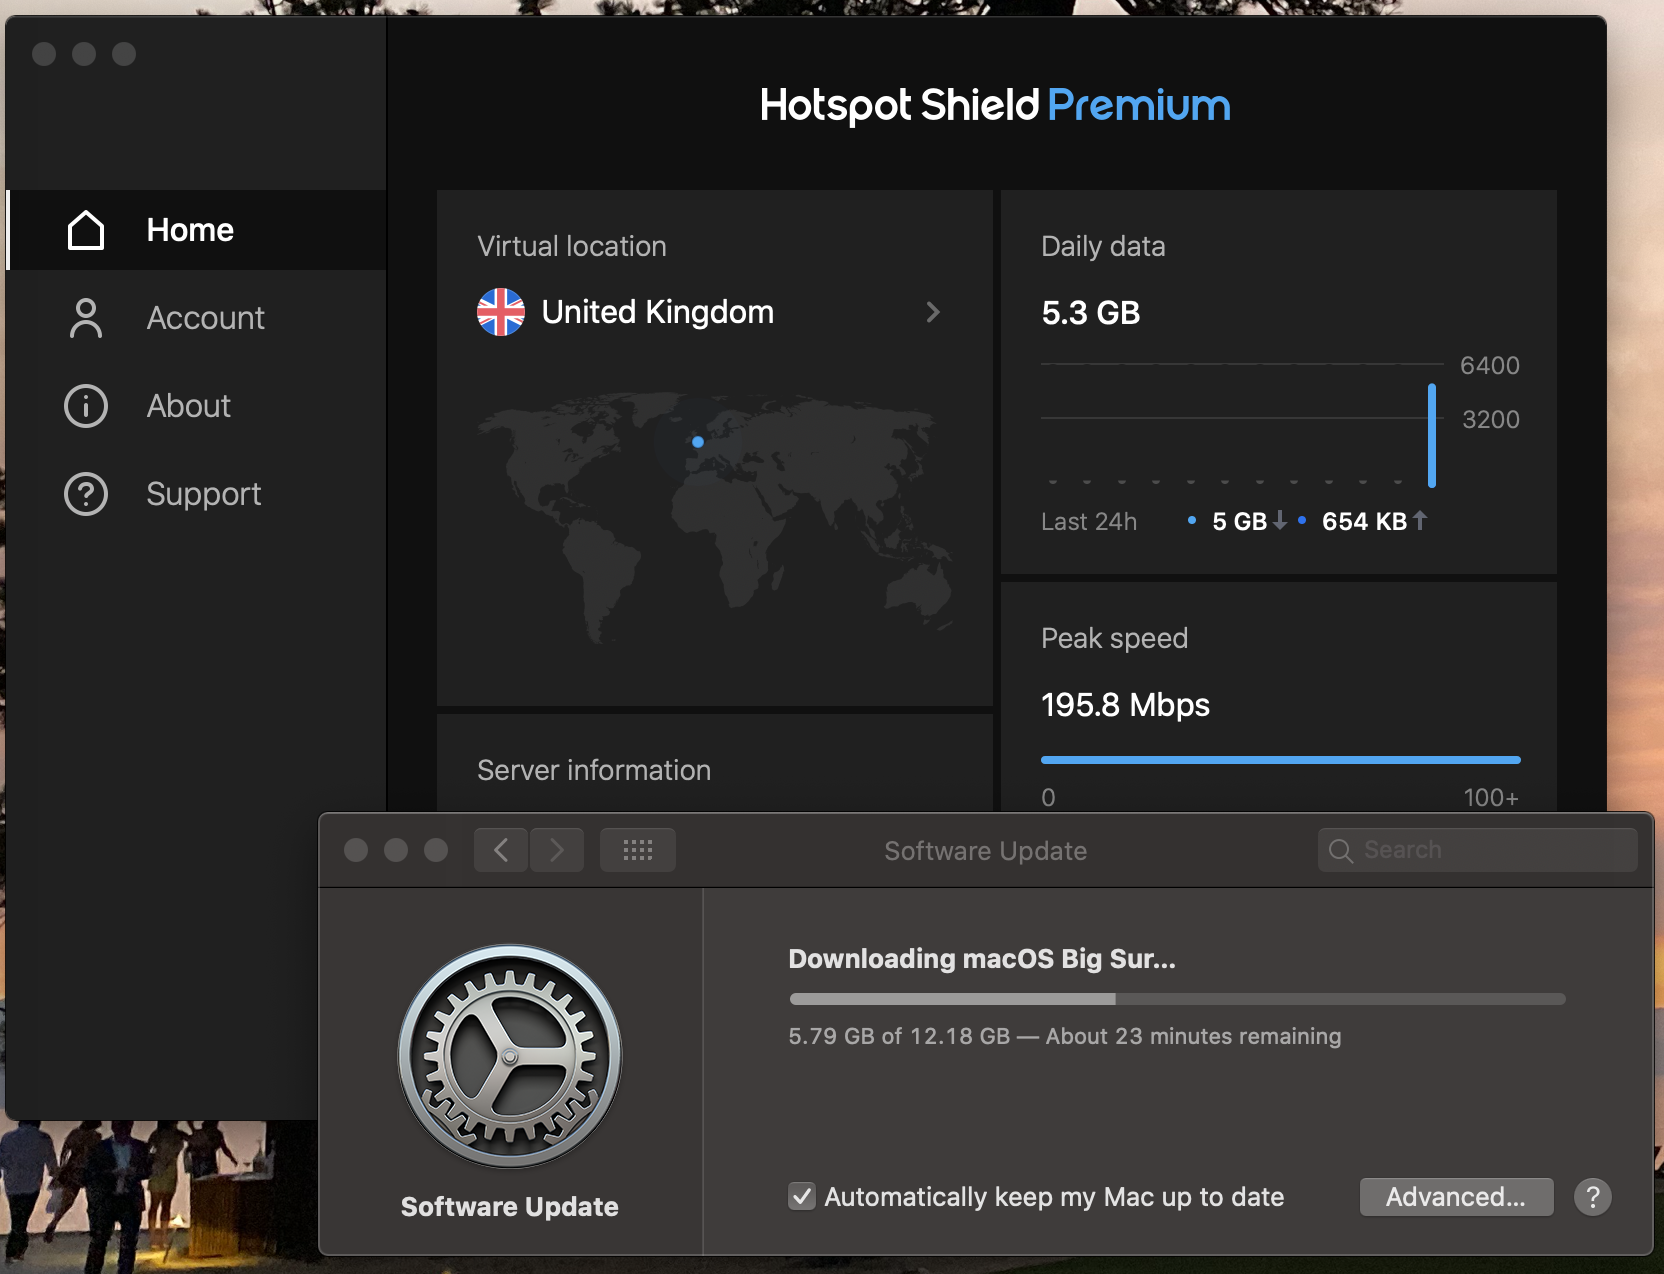This screenshot has height=1274, width=1664.
Task: Open the Home section in Hotspot Shield
Action: [x=197, y=230]
